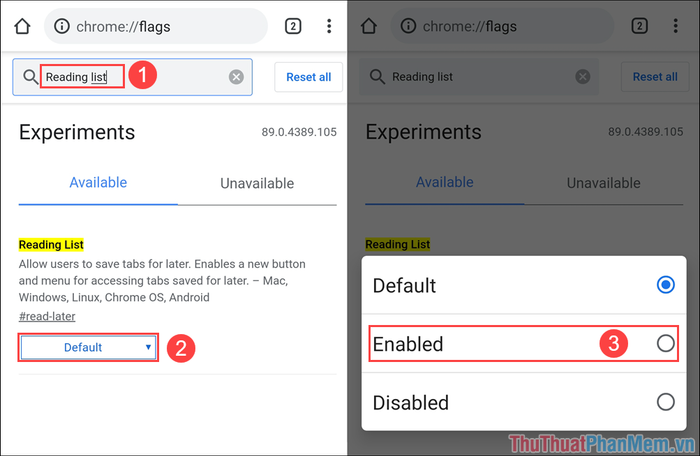Click the Reading list search field on left

pyautogui.click(x=133, y=77)
